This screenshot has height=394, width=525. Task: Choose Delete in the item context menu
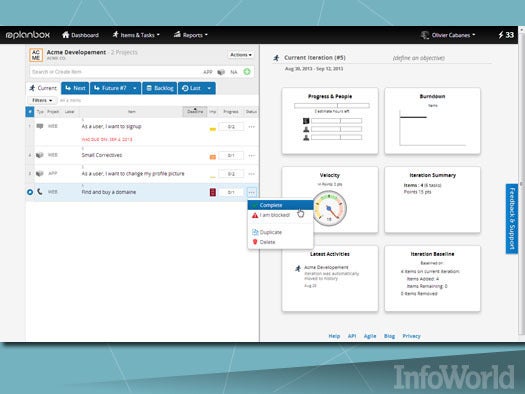(x=268, y=242)
